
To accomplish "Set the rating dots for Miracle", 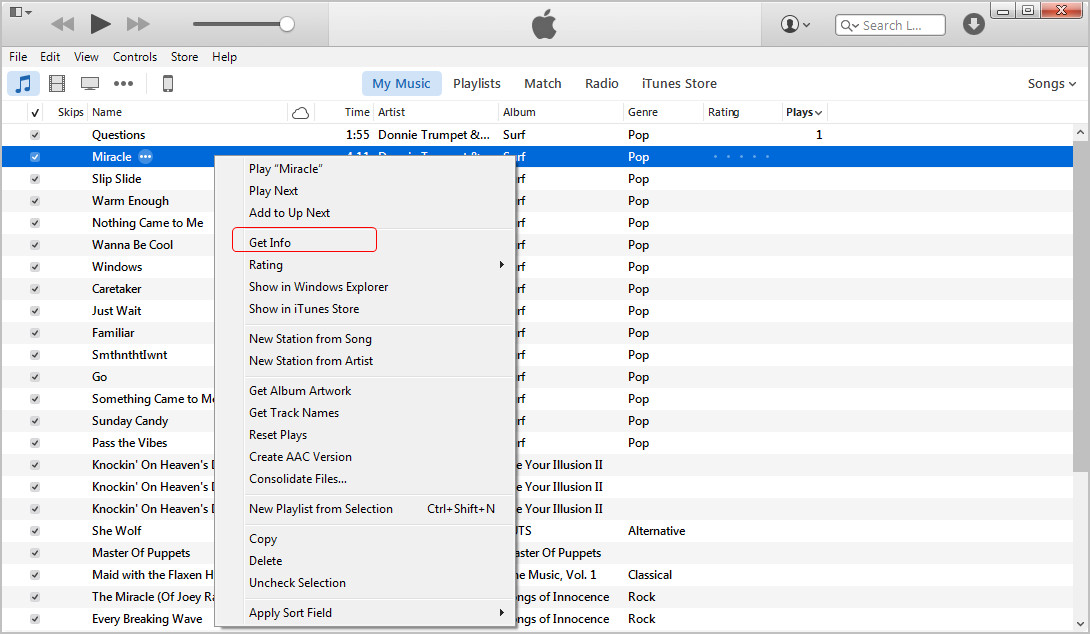I will coord(741,156).
